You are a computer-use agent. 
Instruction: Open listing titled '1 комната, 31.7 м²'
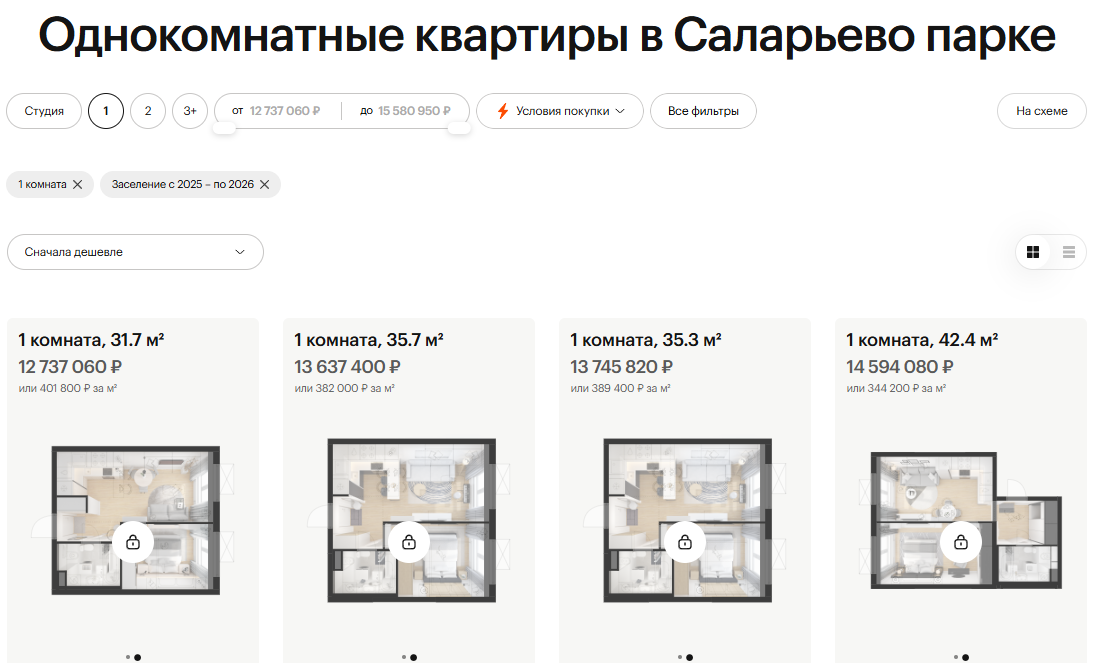tap(91, 340)
